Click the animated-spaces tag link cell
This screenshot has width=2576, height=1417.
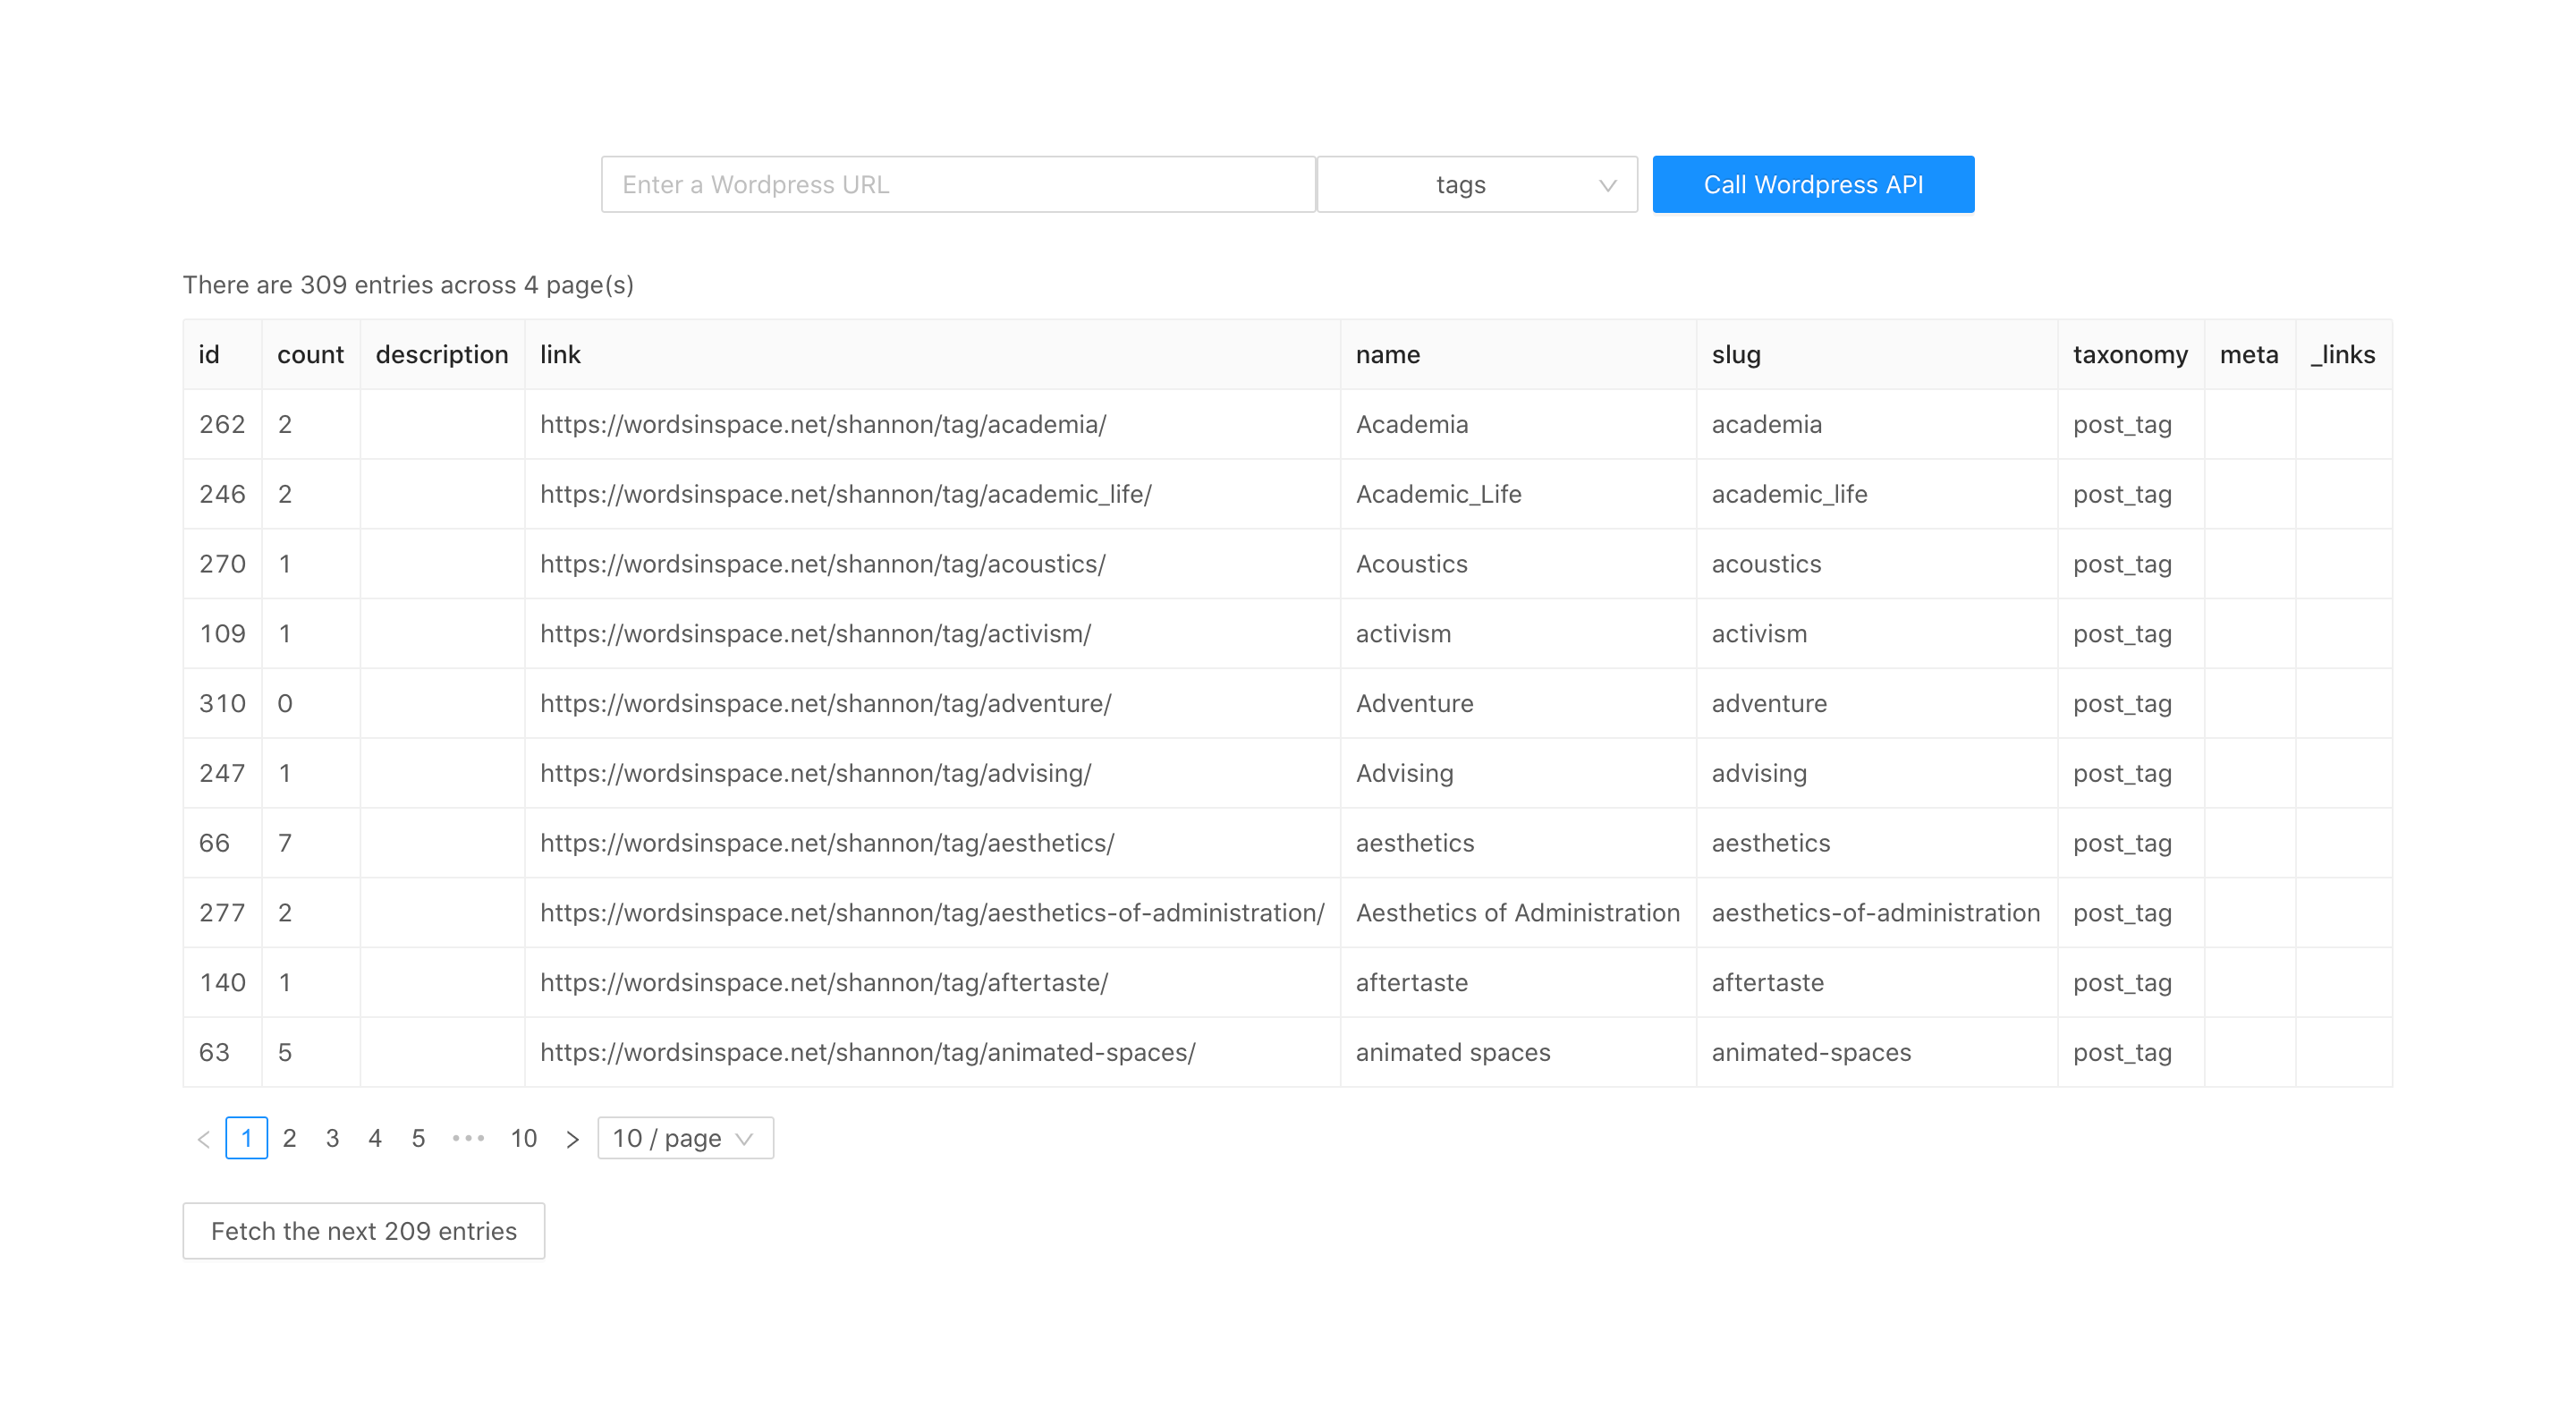pyautogui.click(x=867, y=1052)
